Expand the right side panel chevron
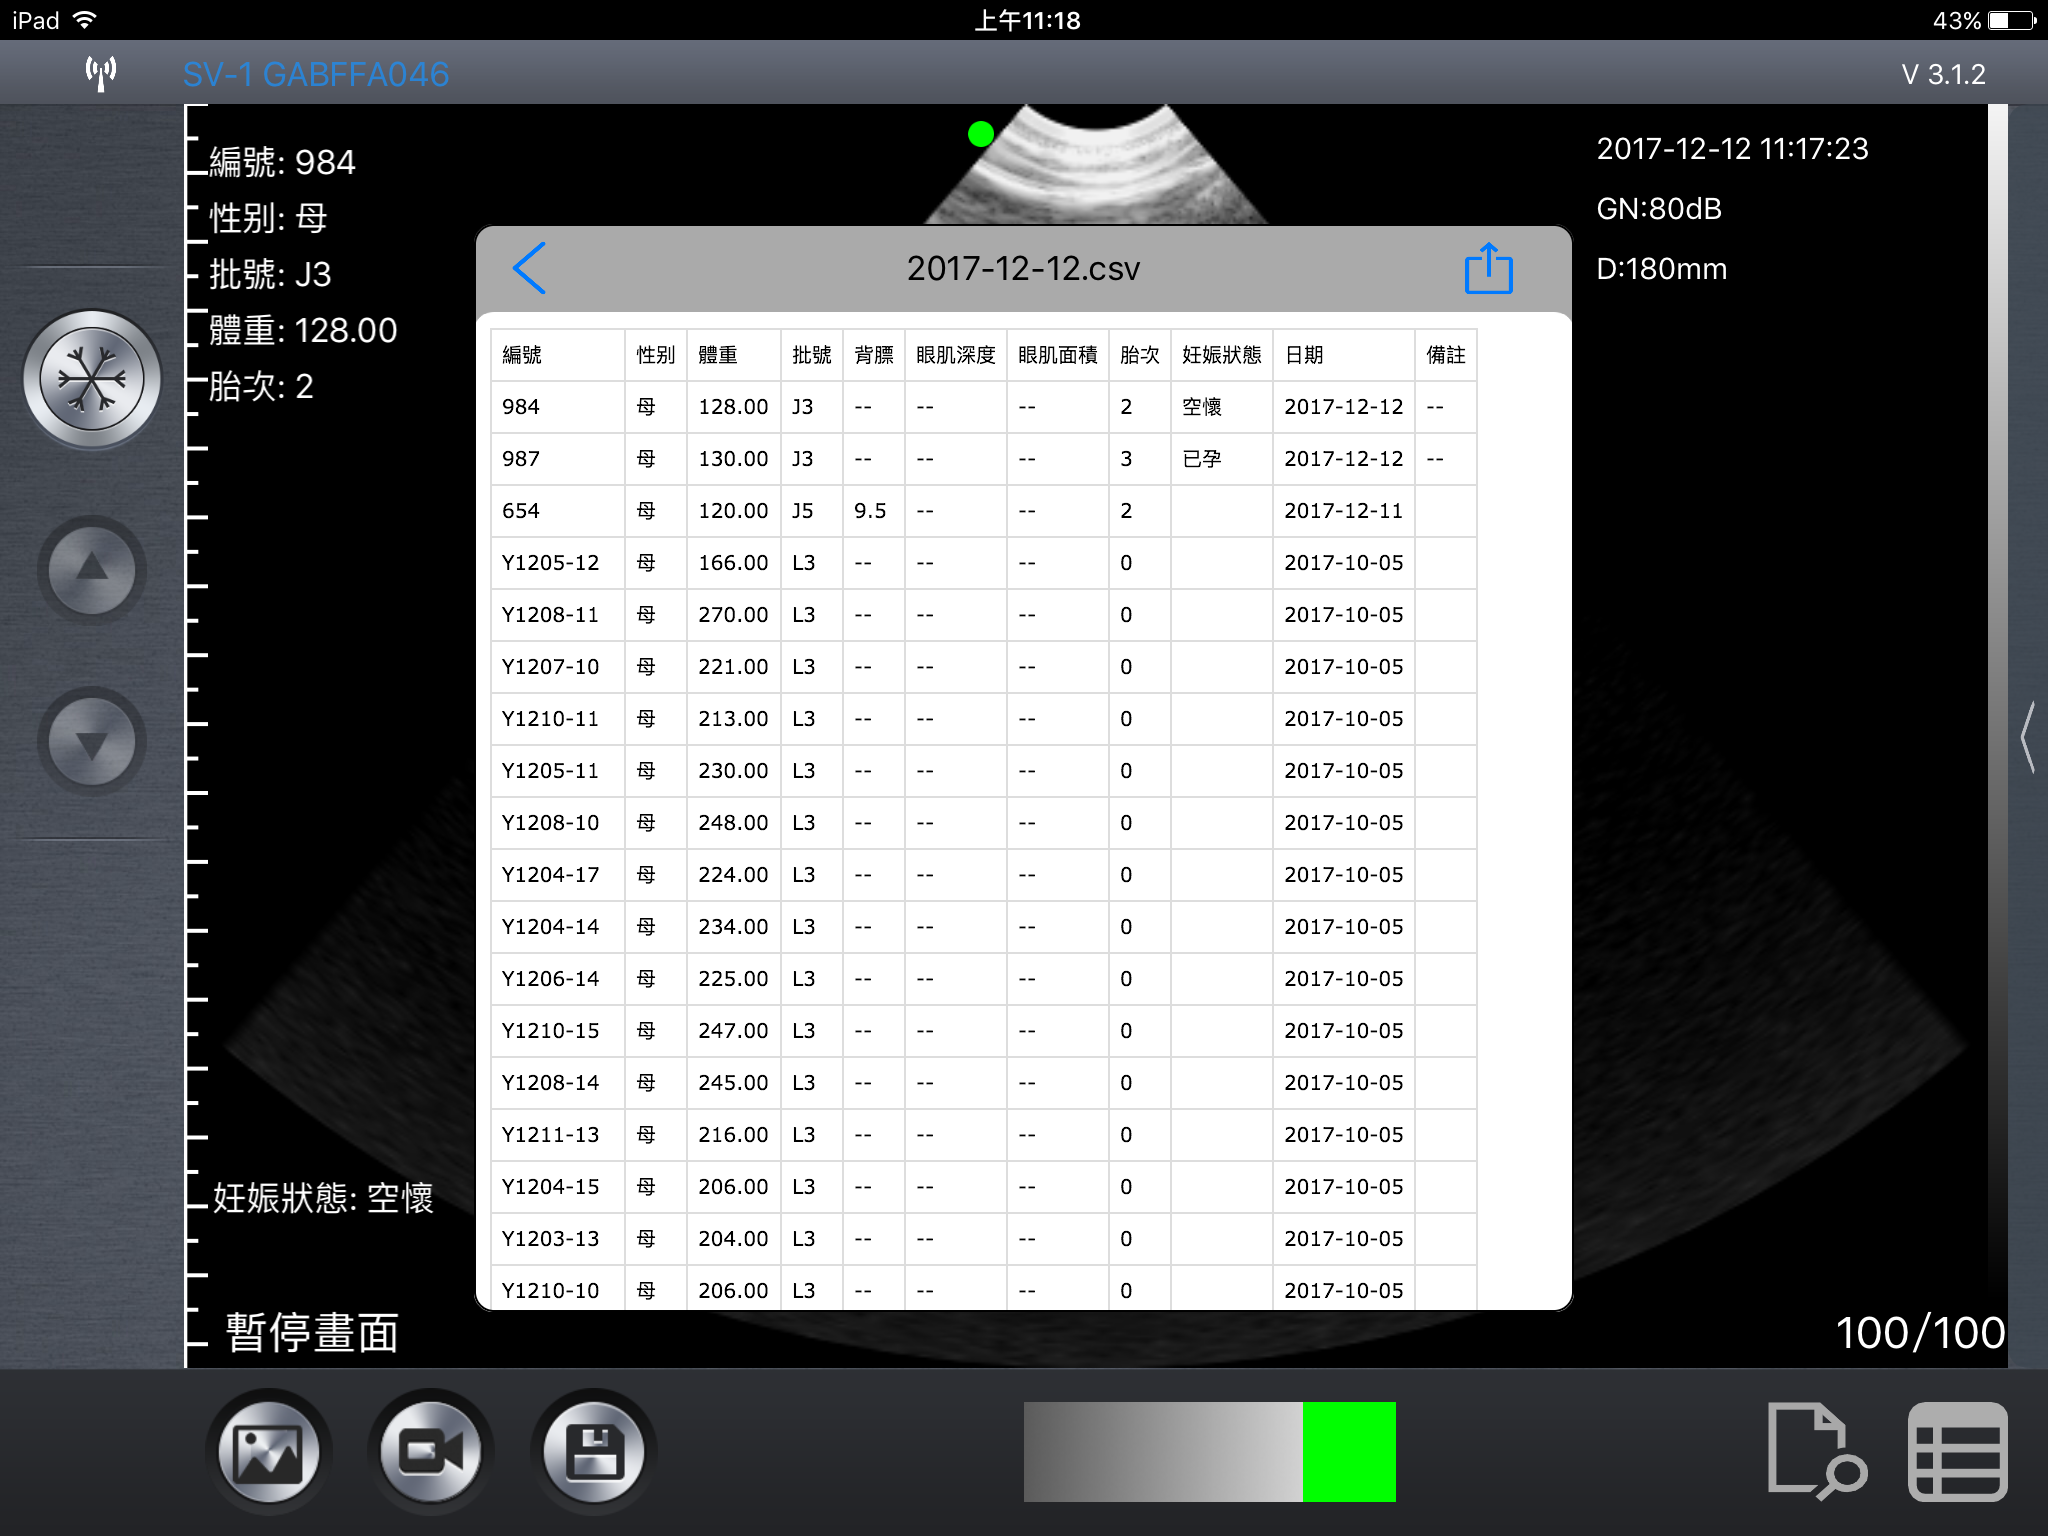Screen dimensions: 2048x1536 click(x=2028, y=737)
